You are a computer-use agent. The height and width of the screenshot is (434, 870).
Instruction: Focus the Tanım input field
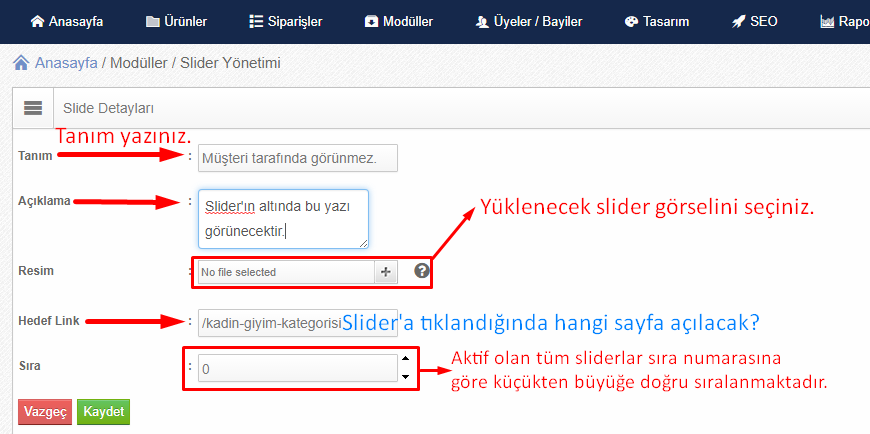click(298, 158)
